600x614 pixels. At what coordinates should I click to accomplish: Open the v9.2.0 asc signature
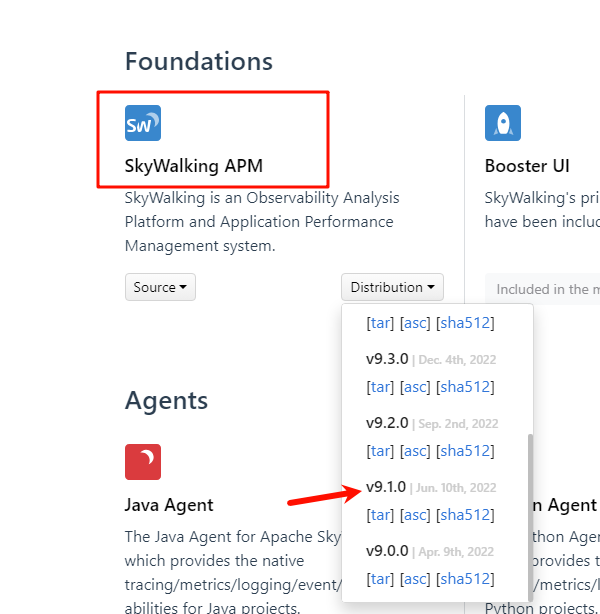pos(415,451)
